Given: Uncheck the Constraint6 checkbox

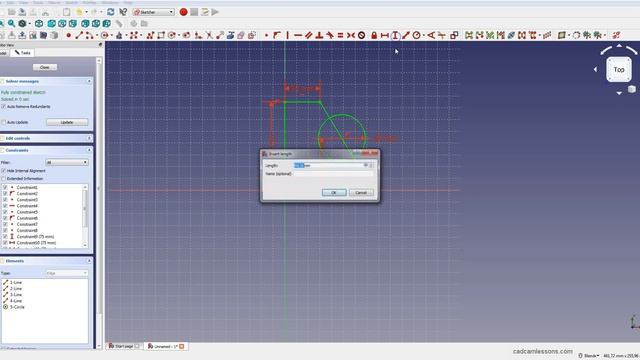Looking at the screenshot, I should point(5,218).
